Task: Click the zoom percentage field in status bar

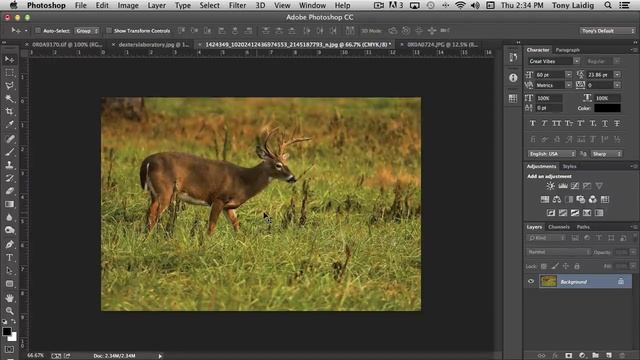Action: coord(36,356)
